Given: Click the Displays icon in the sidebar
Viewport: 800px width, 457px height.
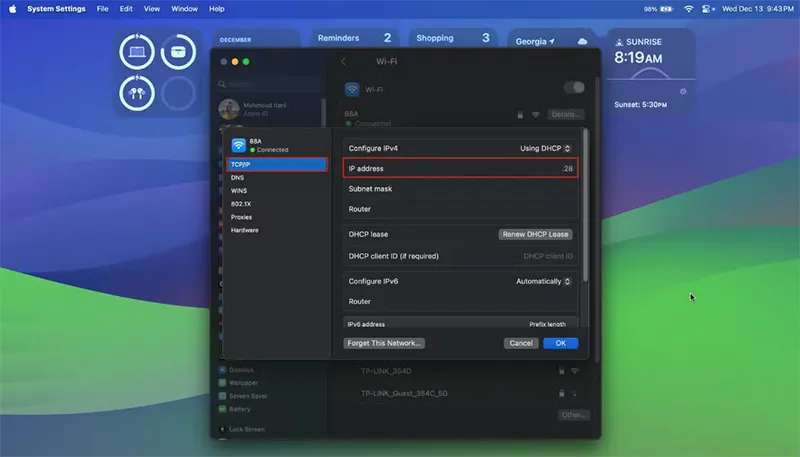Looking at the screenshot, I should click(222, 370).
